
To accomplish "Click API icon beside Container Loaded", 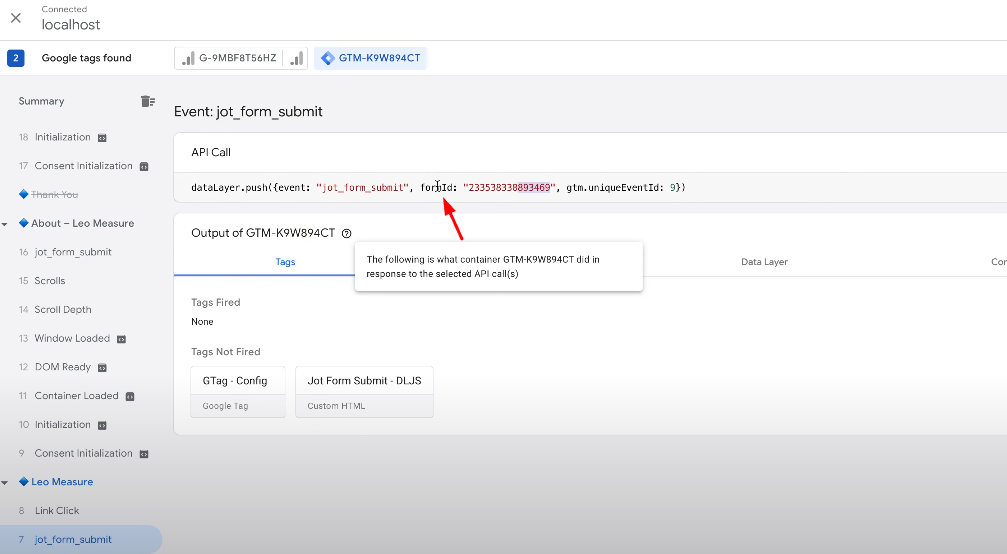I will tap(130, 397).
